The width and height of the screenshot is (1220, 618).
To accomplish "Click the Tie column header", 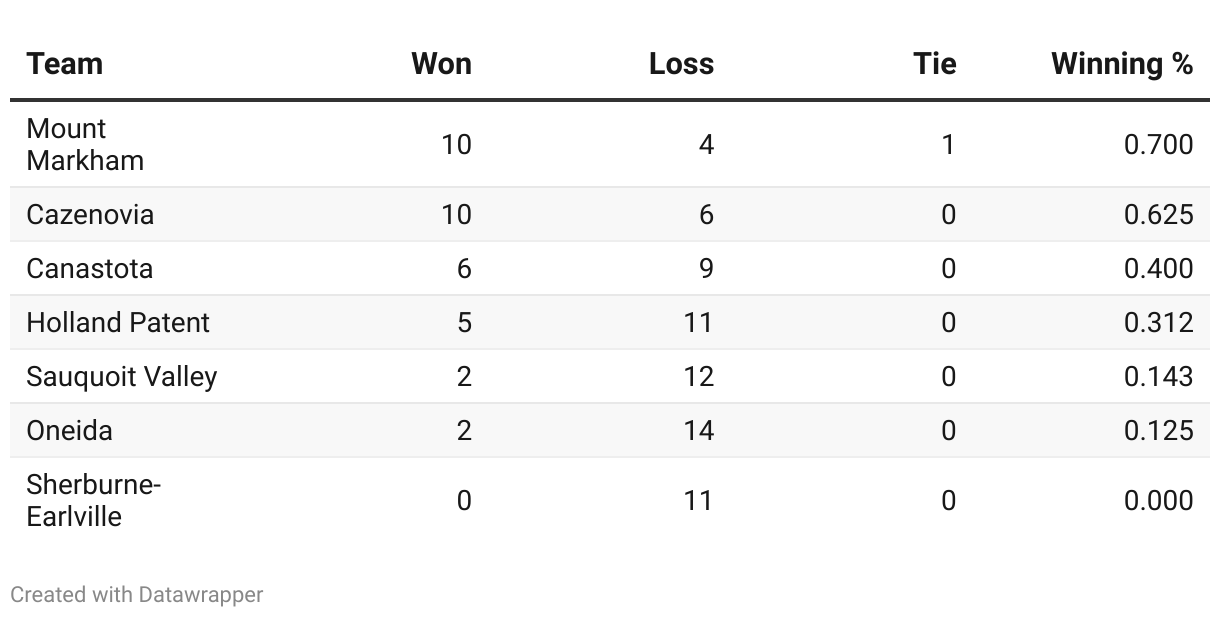I will click(934, 64).
